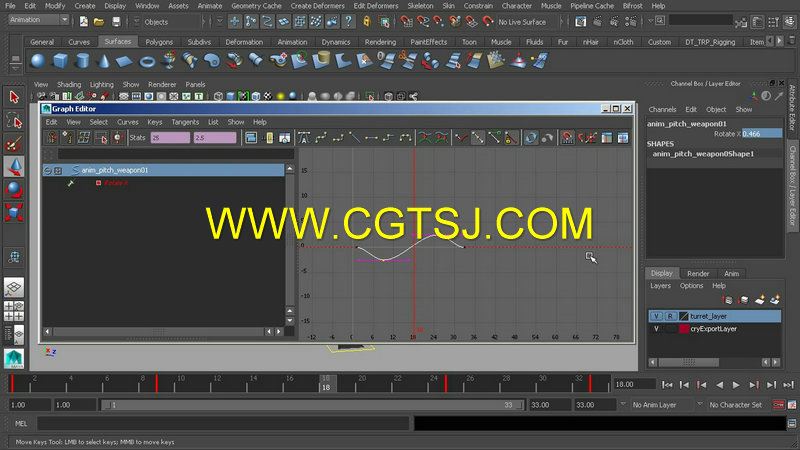Click the playback range slider bar
800x450 pixels.
(x=311, y=405)
